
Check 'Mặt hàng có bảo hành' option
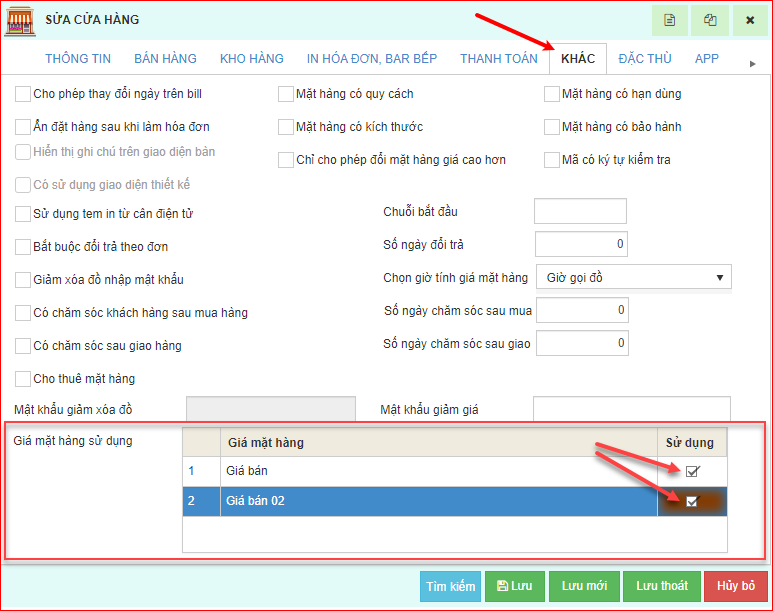point(552,127)
